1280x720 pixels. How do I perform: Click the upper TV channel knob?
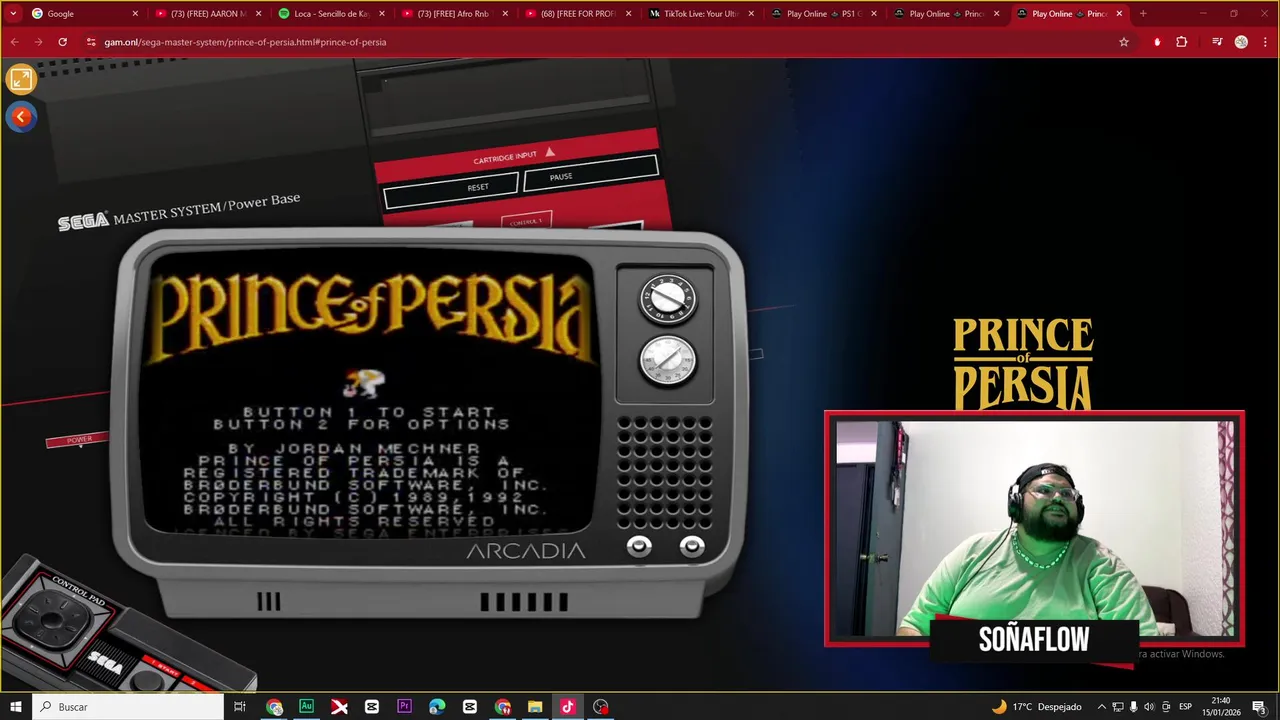[668, 299]
